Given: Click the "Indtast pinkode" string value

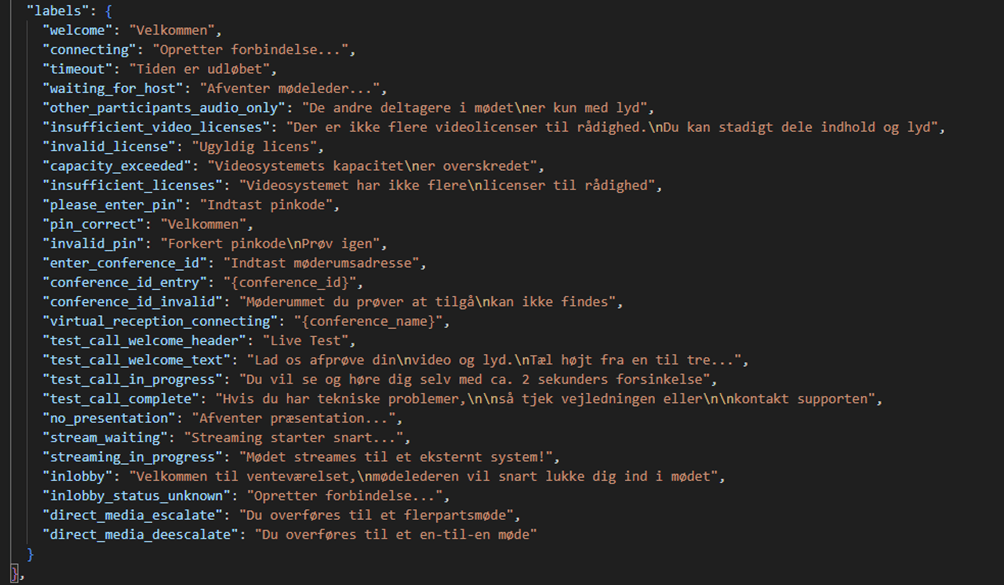Looking at the screenshot, I should (271, 205).
